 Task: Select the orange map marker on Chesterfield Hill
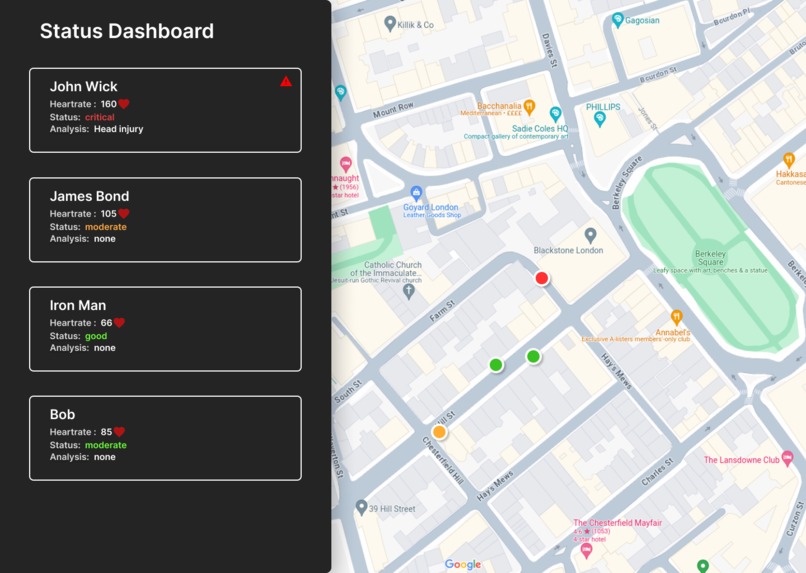[439, 432]
